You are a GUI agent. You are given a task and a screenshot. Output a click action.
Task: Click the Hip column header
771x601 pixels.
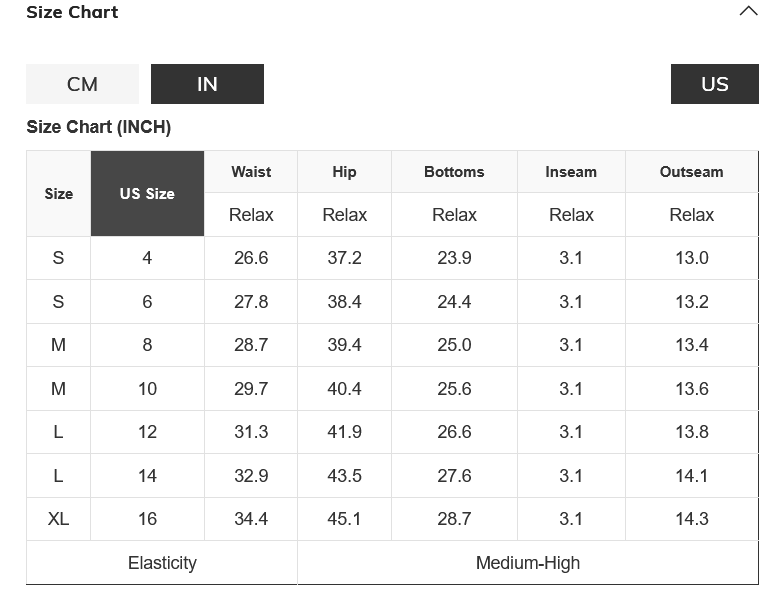point(344,172)
